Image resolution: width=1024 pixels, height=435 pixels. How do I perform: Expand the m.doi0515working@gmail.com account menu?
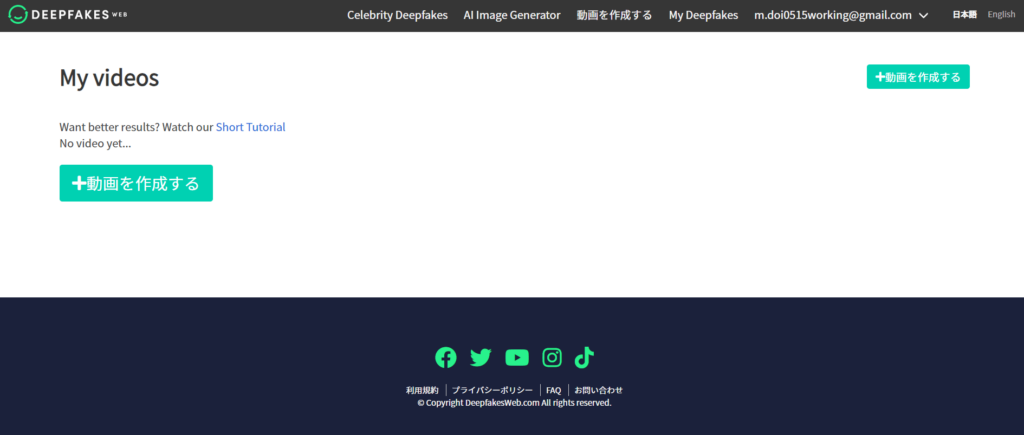pyautogui.click(x=841, y=15)
